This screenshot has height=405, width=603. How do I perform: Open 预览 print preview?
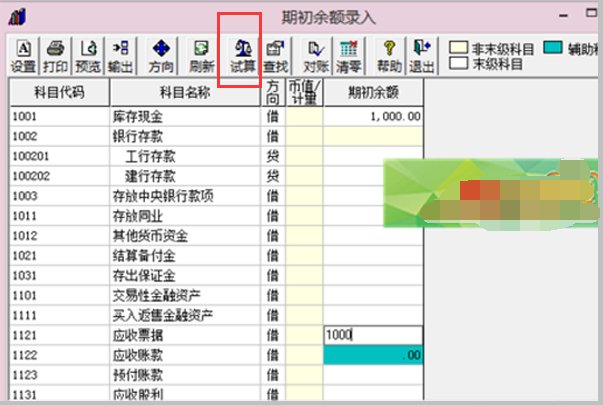tap(88, 56)
